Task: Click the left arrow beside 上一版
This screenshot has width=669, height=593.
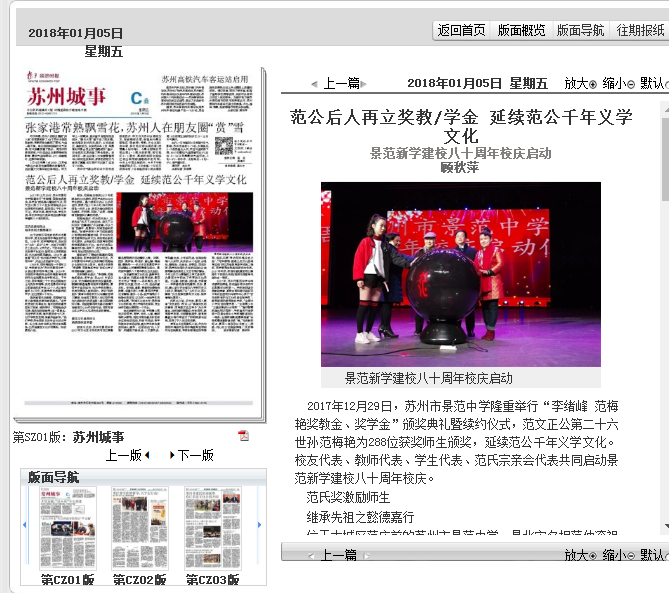Action: point(148,455)
